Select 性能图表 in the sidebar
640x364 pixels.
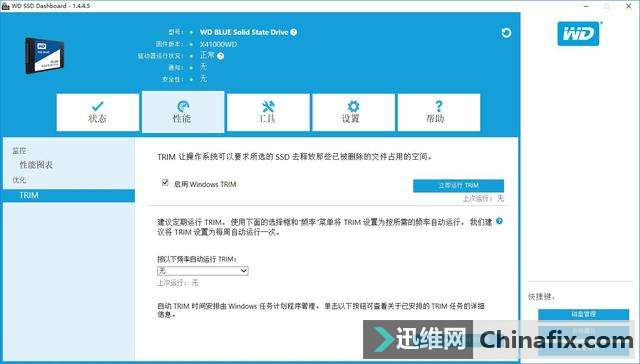tap(36, 165)
